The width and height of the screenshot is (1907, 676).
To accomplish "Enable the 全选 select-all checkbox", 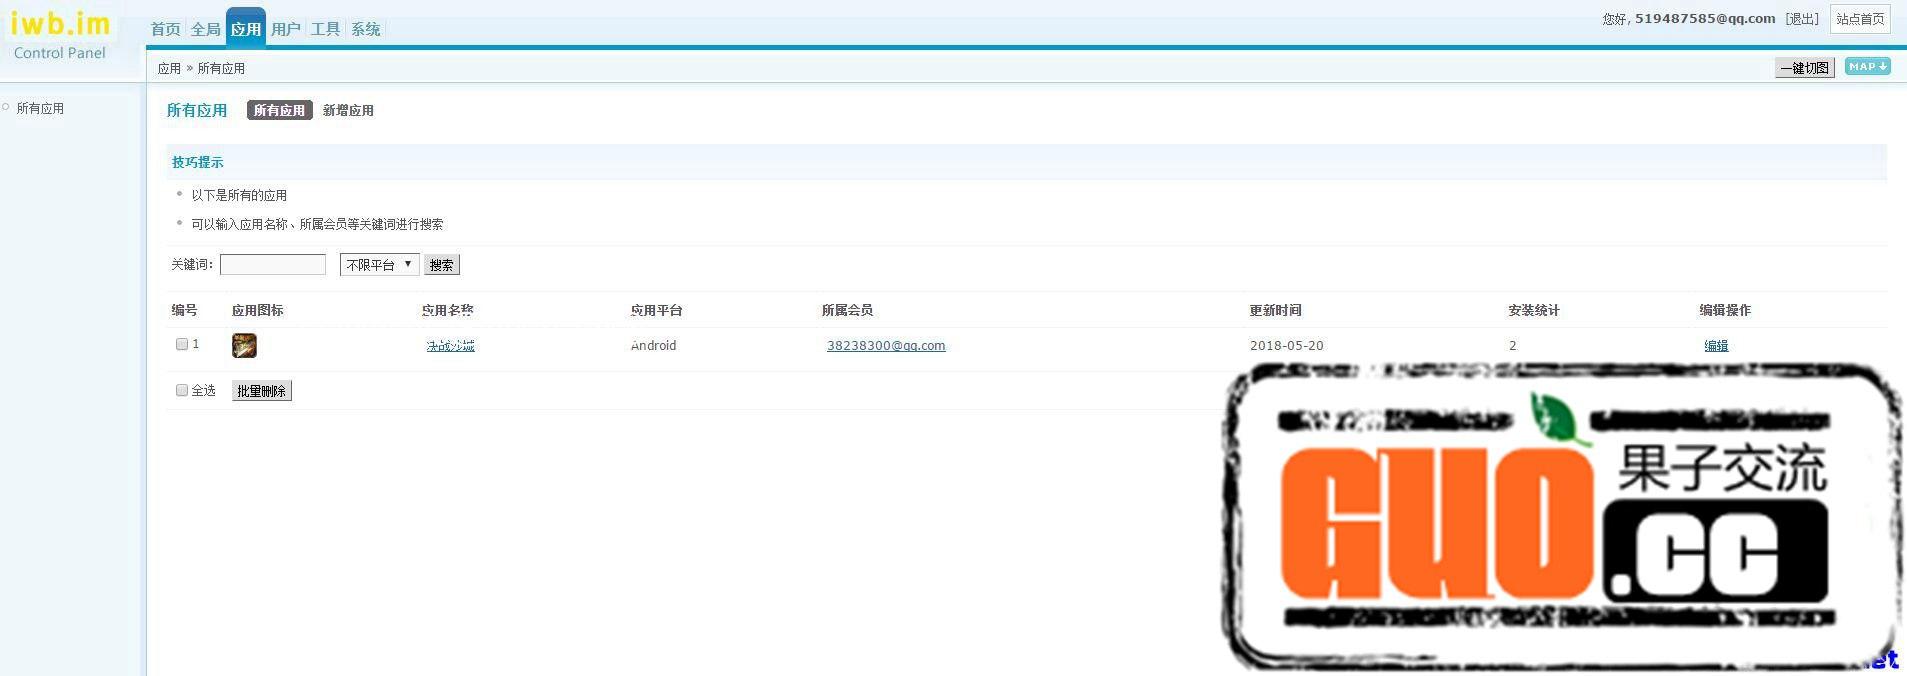I will tap(182, 390).
